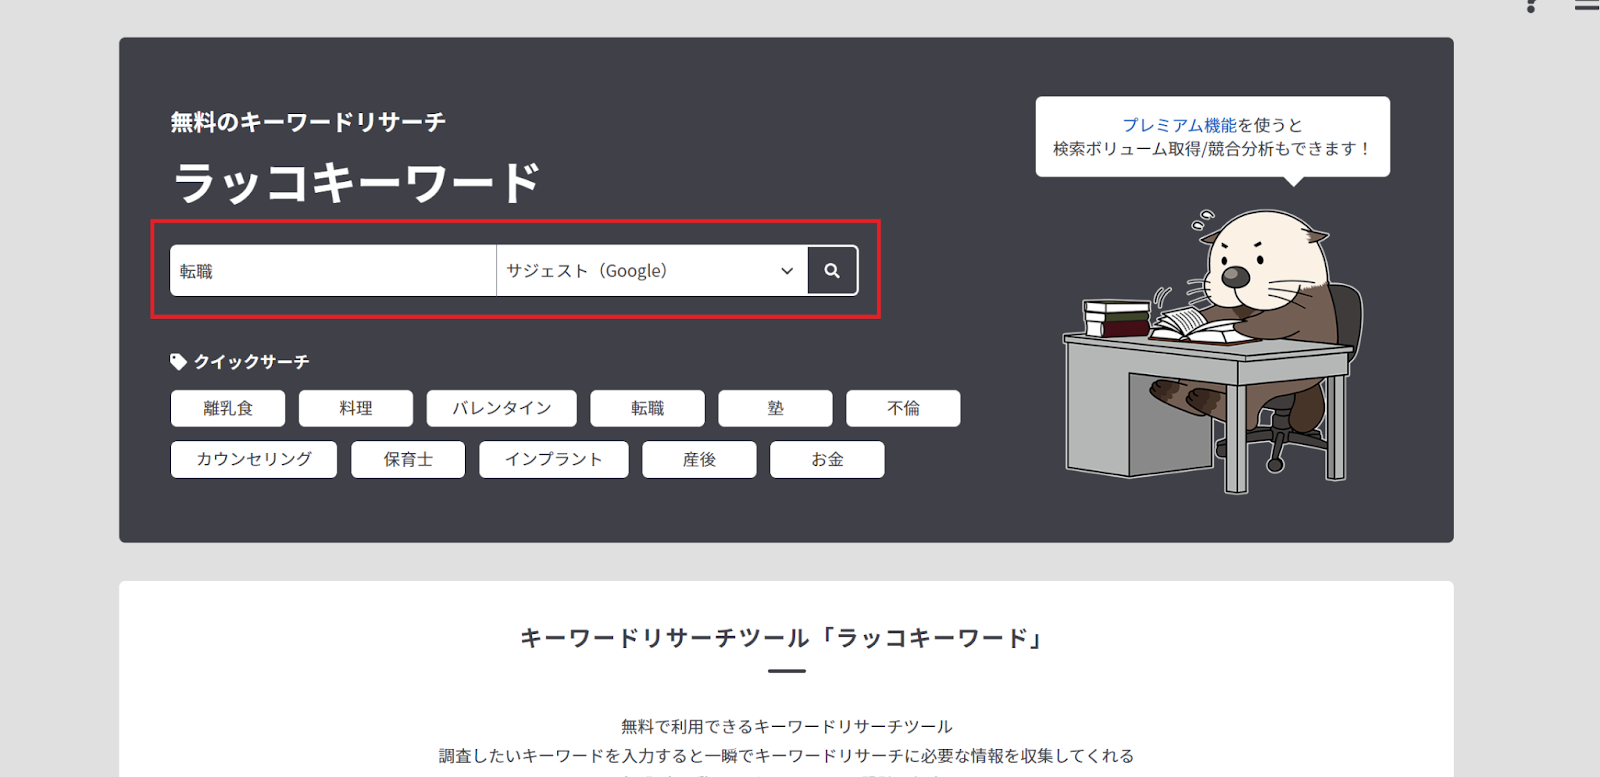Choose the 不倫 quick search tag

point(904,408)
